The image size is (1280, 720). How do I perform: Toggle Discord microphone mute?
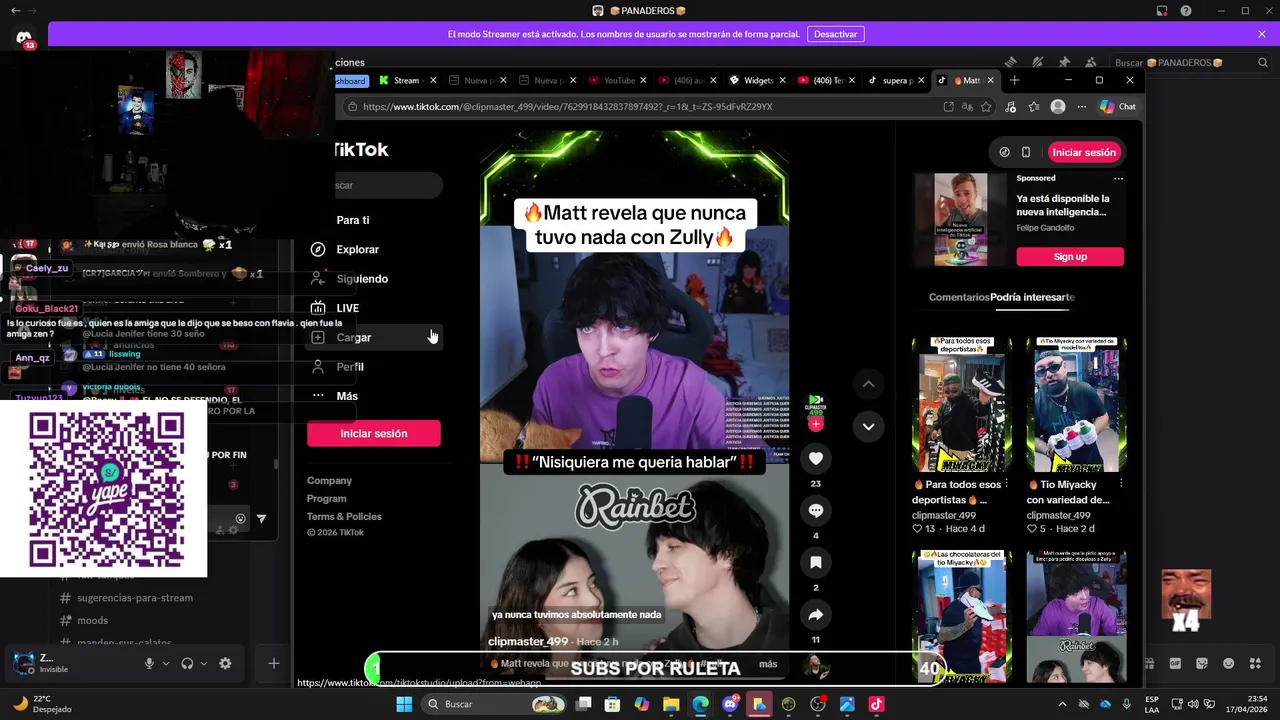(x=149, y=663)
